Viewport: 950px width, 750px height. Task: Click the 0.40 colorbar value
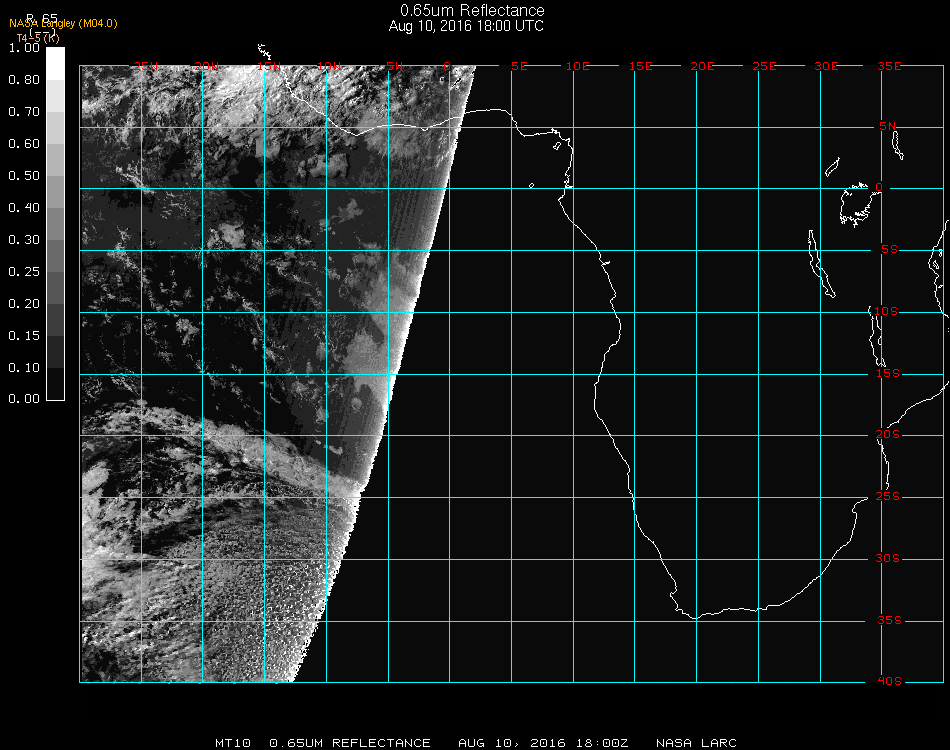(24, 208)
